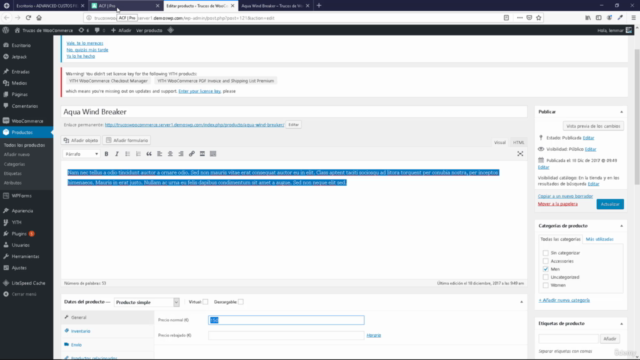Click Añadir nueva categoría link
The image size is (640, 360).
[x=564, y=300]
